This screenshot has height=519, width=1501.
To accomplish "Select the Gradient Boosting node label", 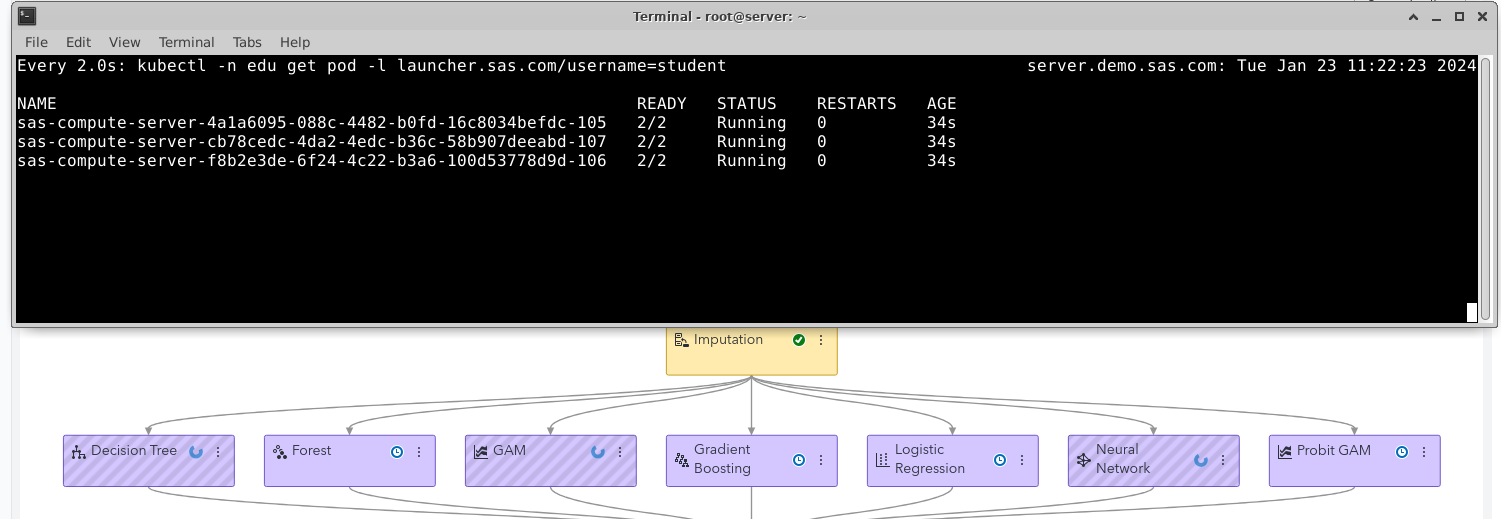I will [722, 459].
